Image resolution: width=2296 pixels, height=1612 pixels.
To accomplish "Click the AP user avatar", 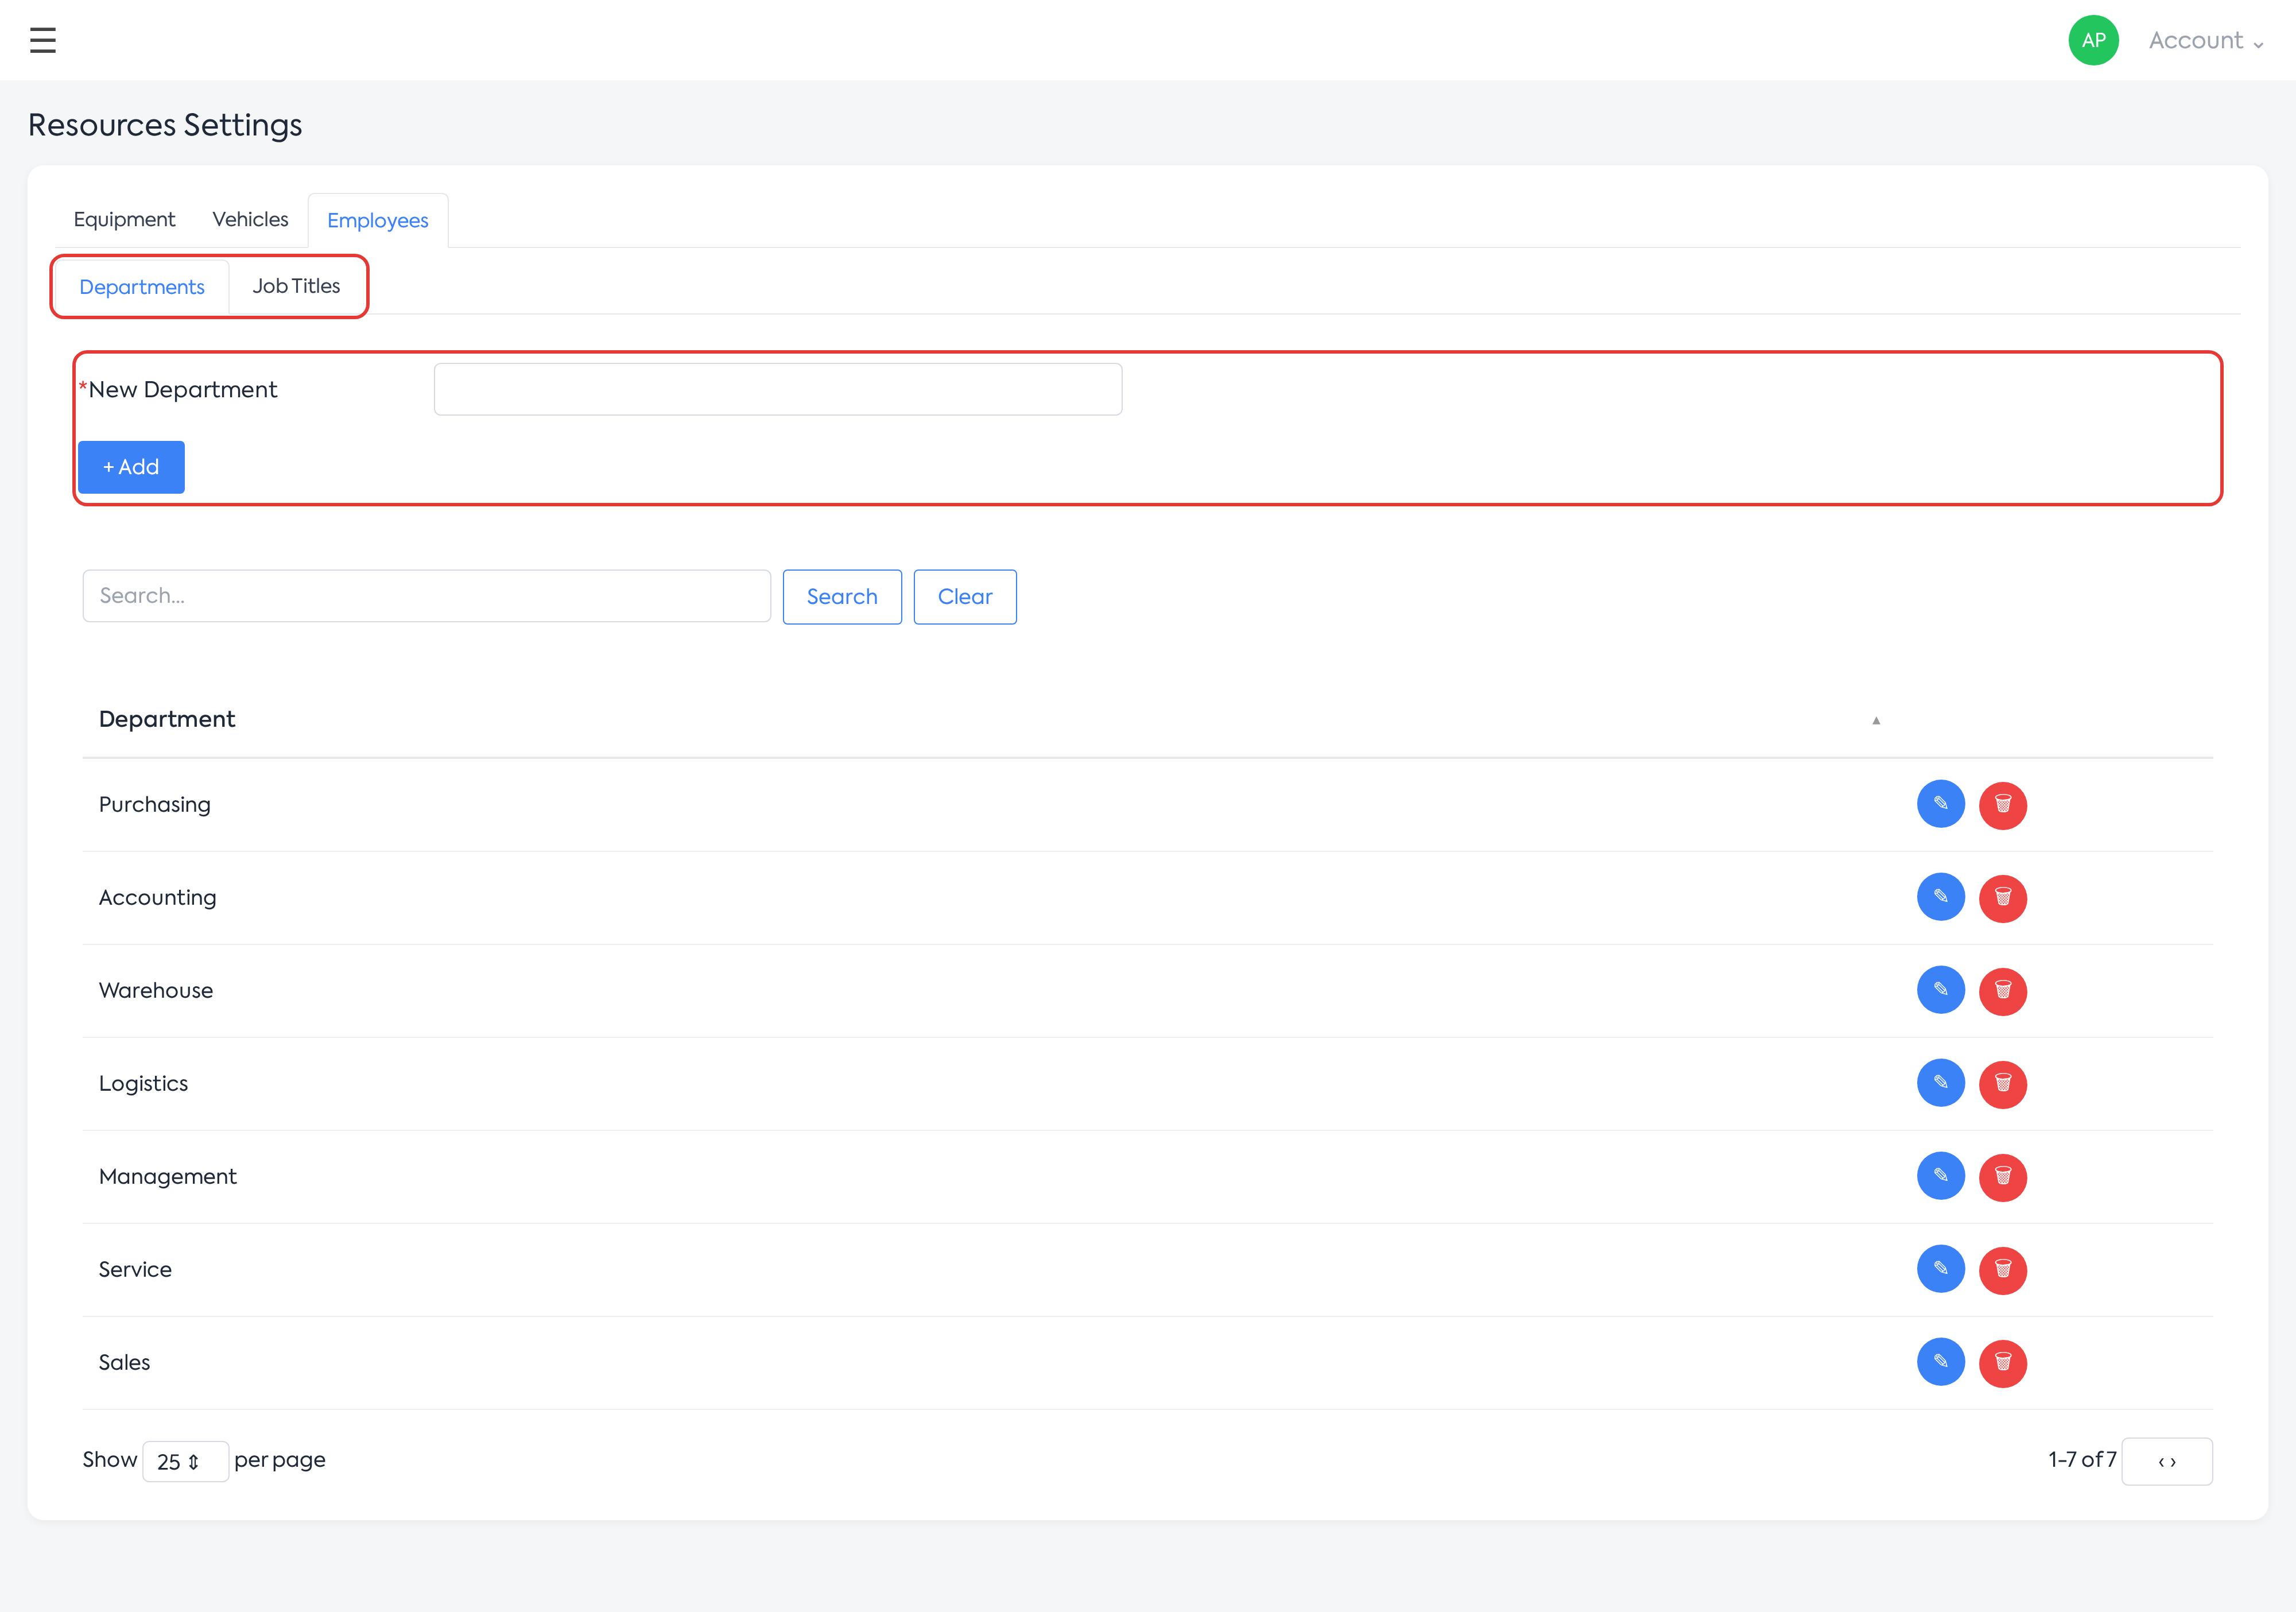I will tap(2093, 40).
